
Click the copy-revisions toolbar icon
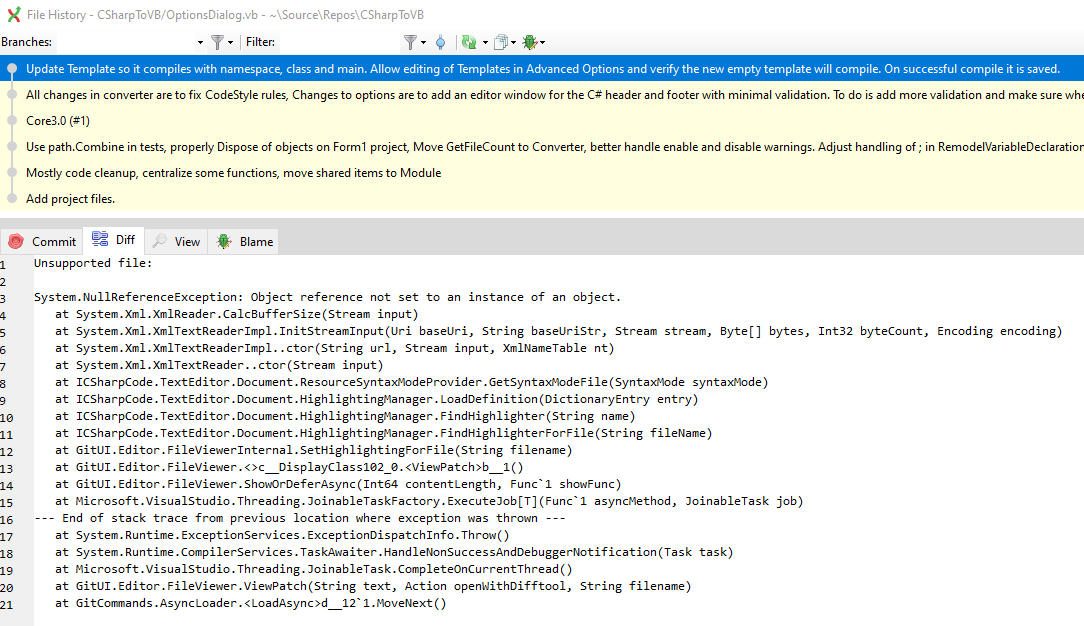click(502, 42)
